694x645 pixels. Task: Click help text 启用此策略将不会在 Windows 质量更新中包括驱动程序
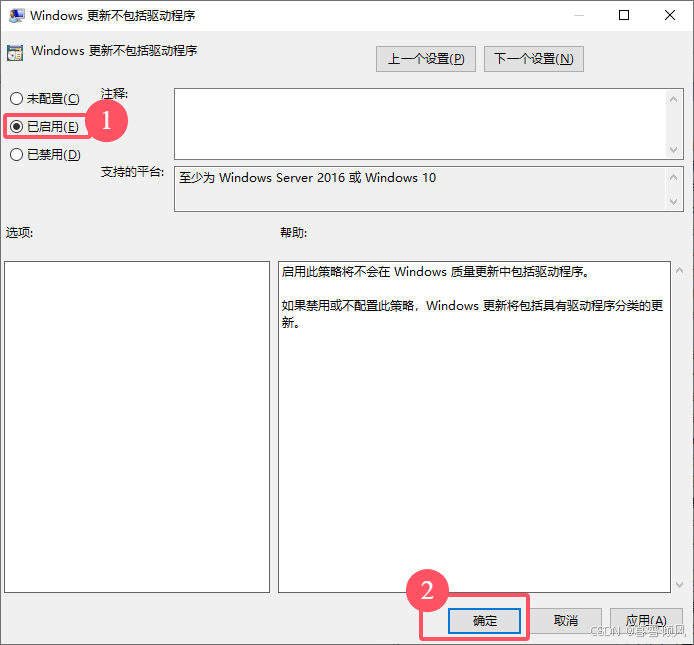(x=436, y=271)
